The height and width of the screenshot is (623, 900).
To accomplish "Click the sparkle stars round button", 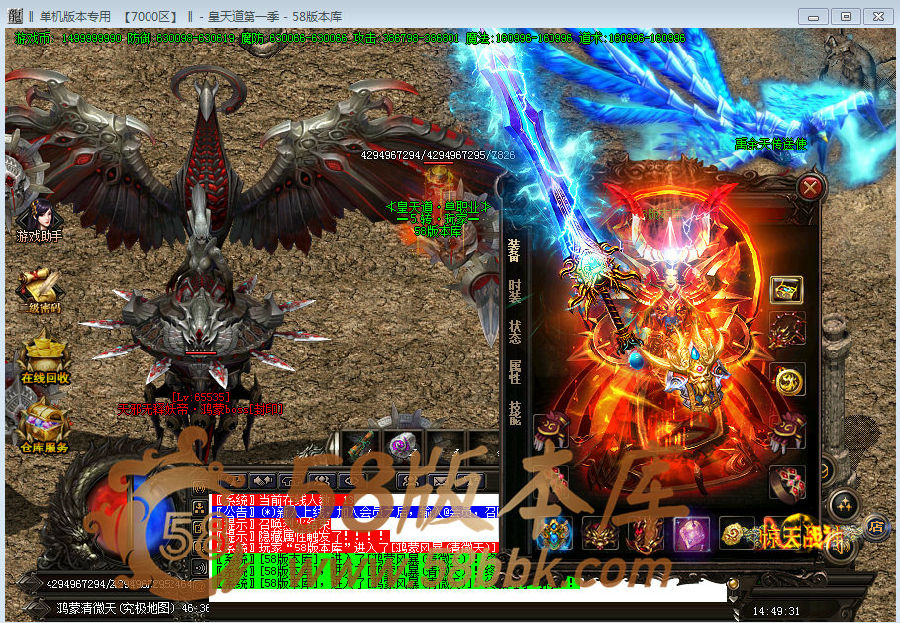I will pos(844,505).
